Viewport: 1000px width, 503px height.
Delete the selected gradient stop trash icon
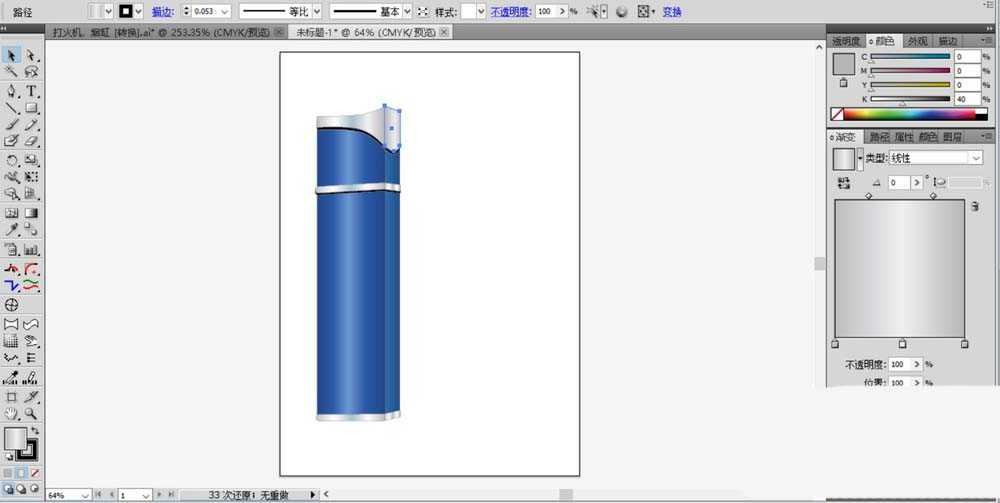975,207
